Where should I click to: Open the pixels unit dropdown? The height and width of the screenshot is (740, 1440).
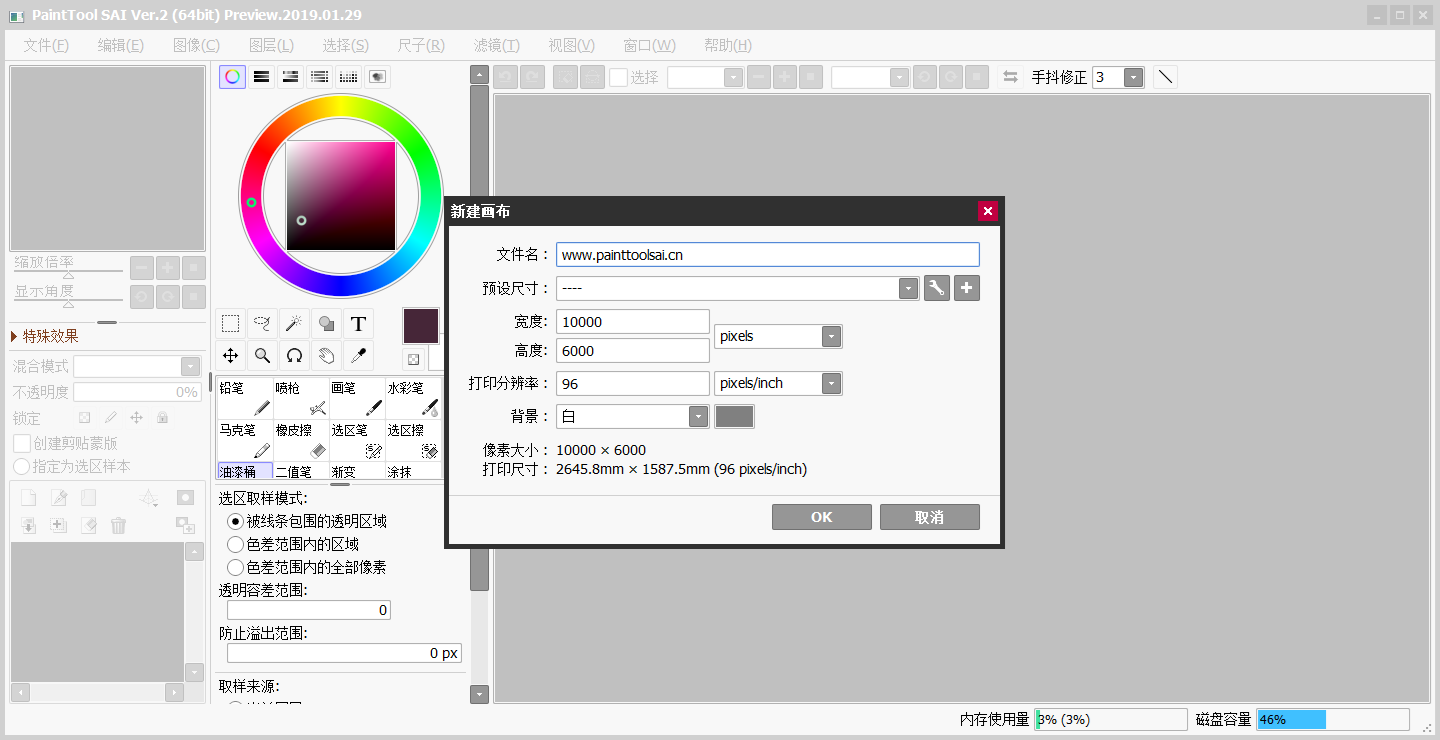tap(832, 336)
